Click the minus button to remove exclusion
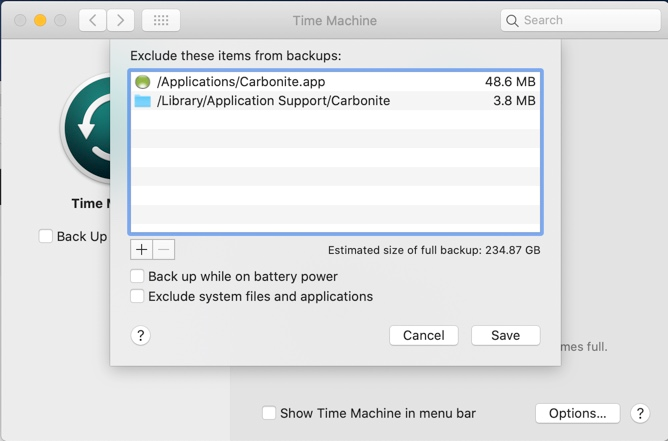 click(164, 249)
